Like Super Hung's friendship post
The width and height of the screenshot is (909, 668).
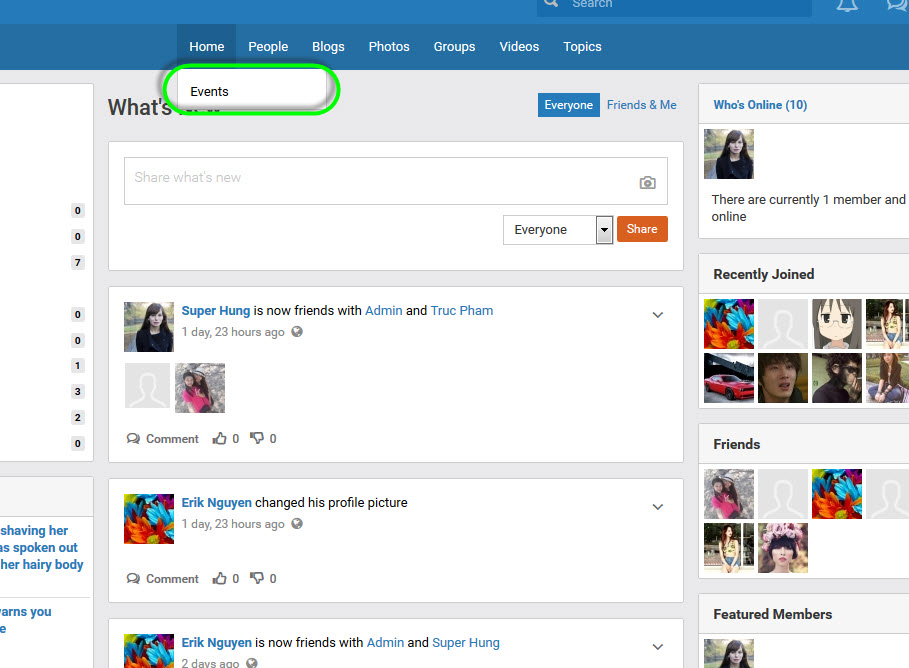[x=220, y=439]
